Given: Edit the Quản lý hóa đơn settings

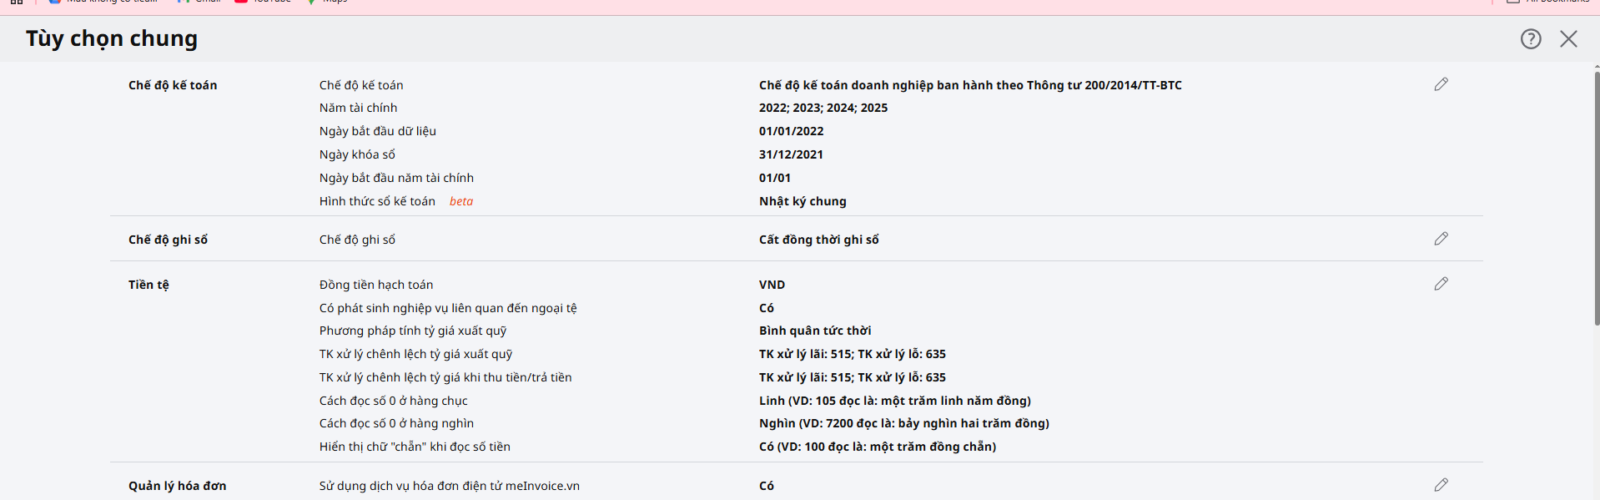Looking at the screenshot, I should [x=1441, y=485].
